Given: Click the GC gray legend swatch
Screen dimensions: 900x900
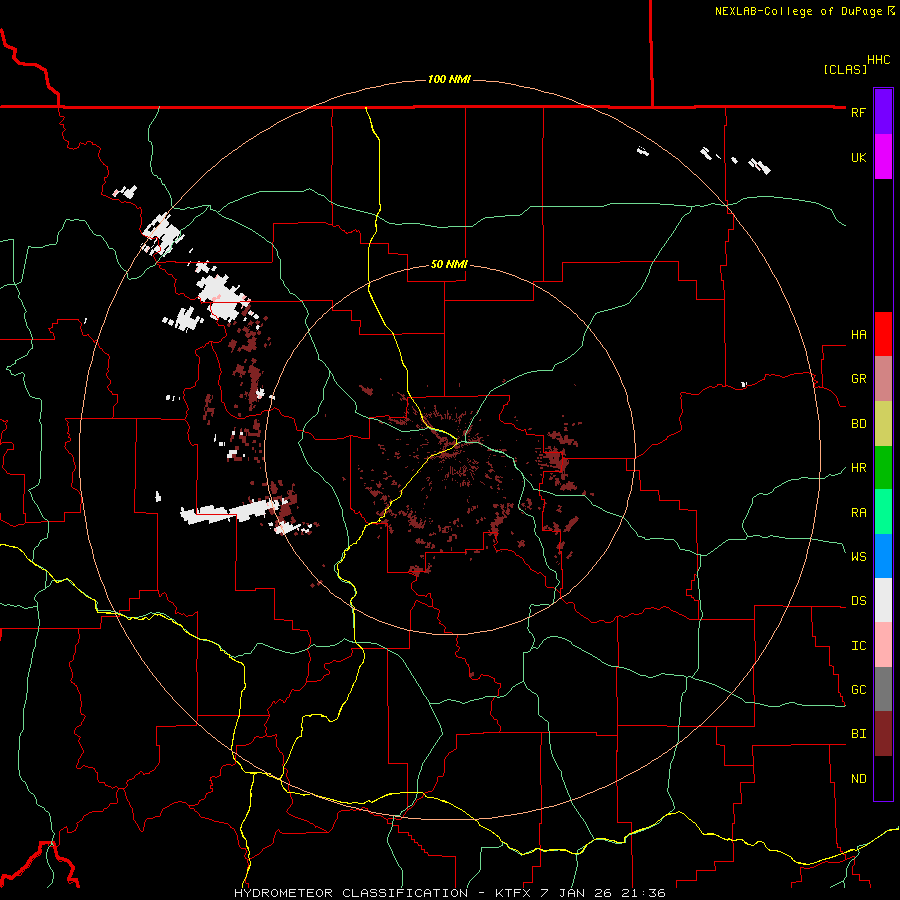Looking at the screenshot, I should (883, 689).
